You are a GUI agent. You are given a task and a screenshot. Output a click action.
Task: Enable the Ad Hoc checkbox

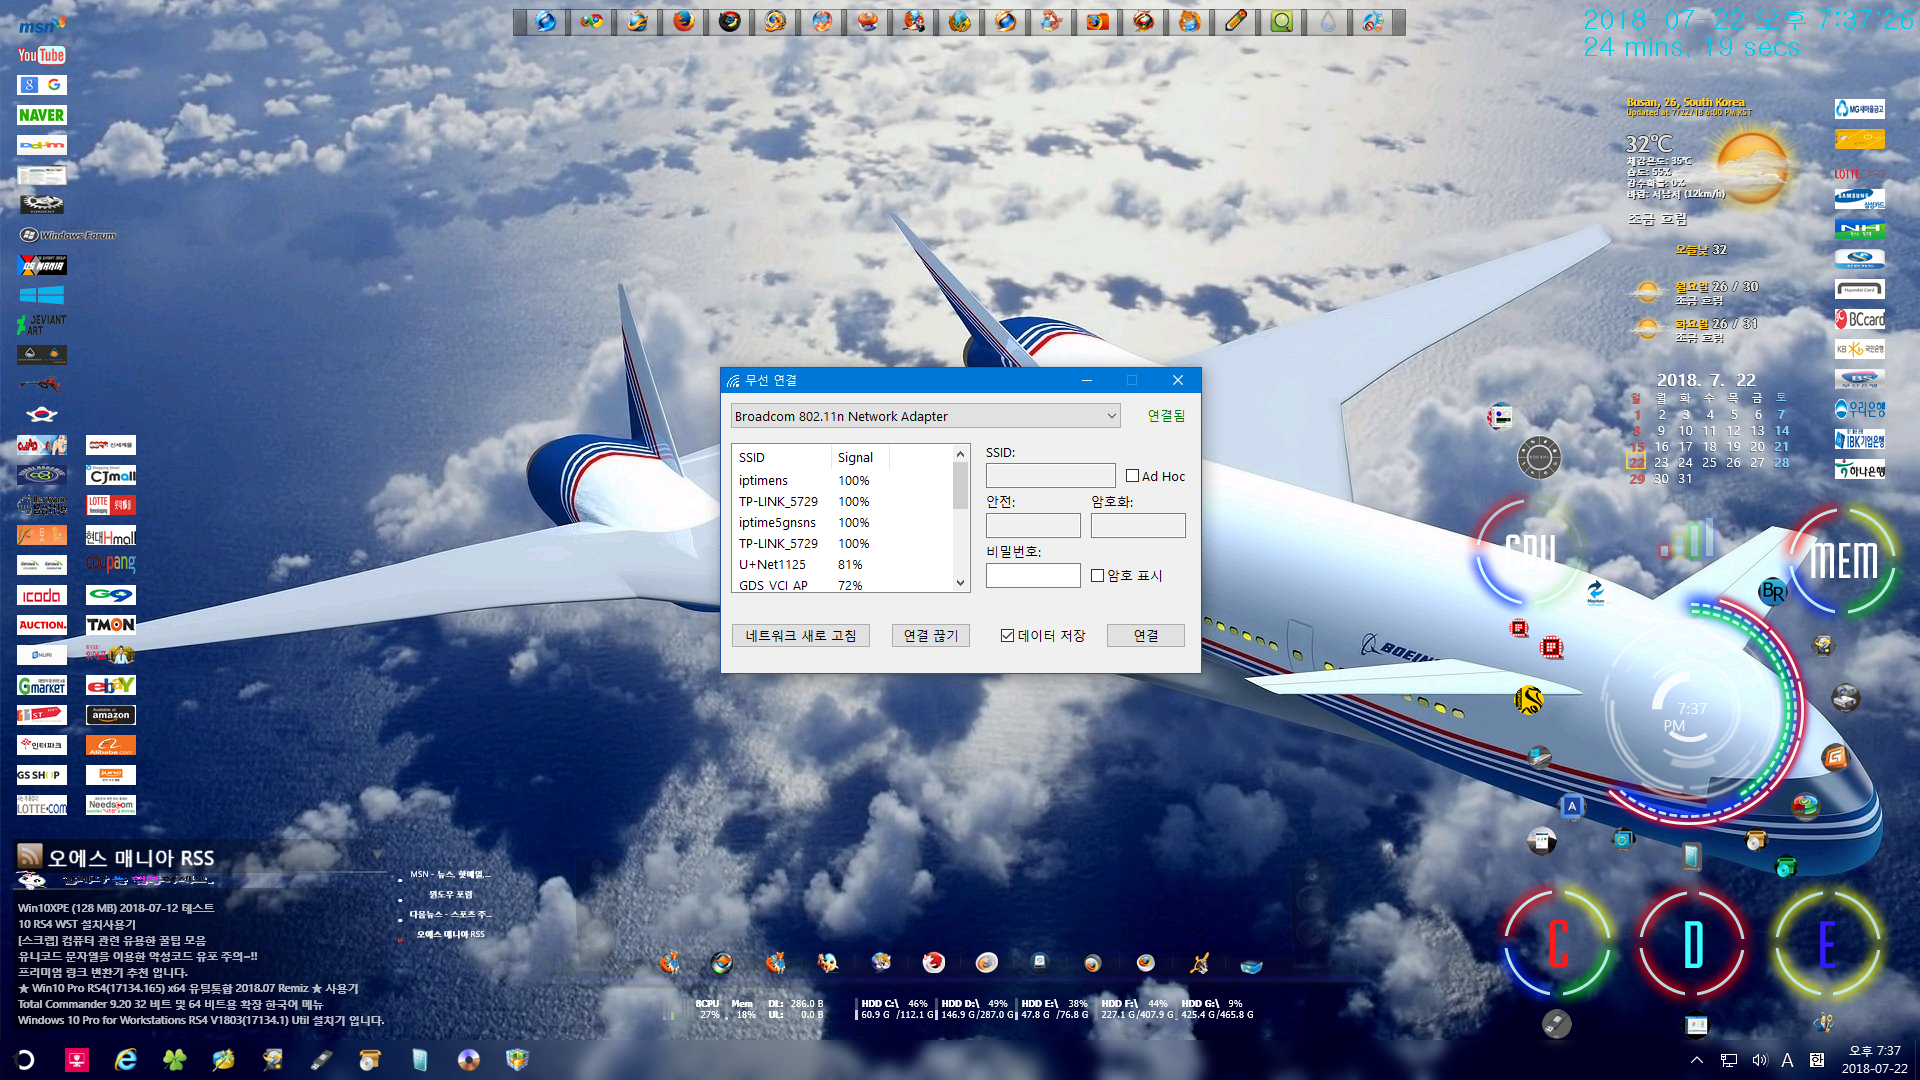(1132, 476)
